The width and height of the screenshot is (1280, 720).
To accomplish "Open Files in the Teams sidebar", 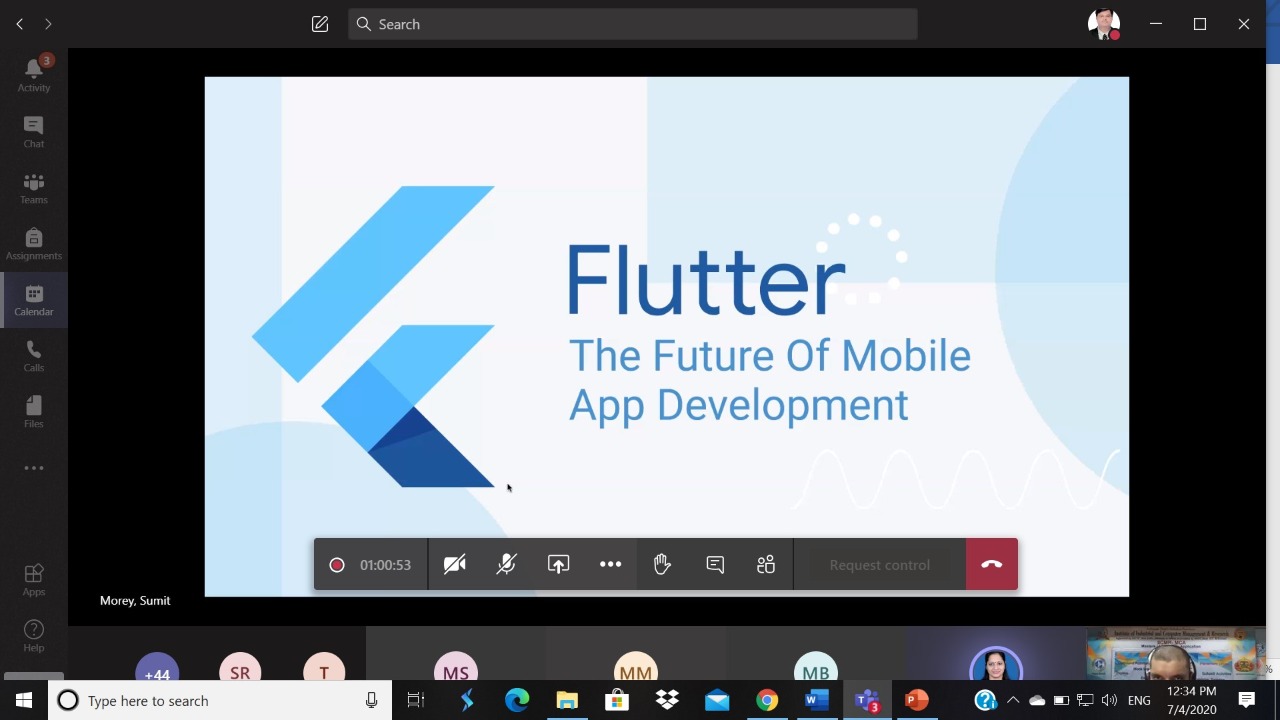I will pyautogui.click(x=33, y=411).
